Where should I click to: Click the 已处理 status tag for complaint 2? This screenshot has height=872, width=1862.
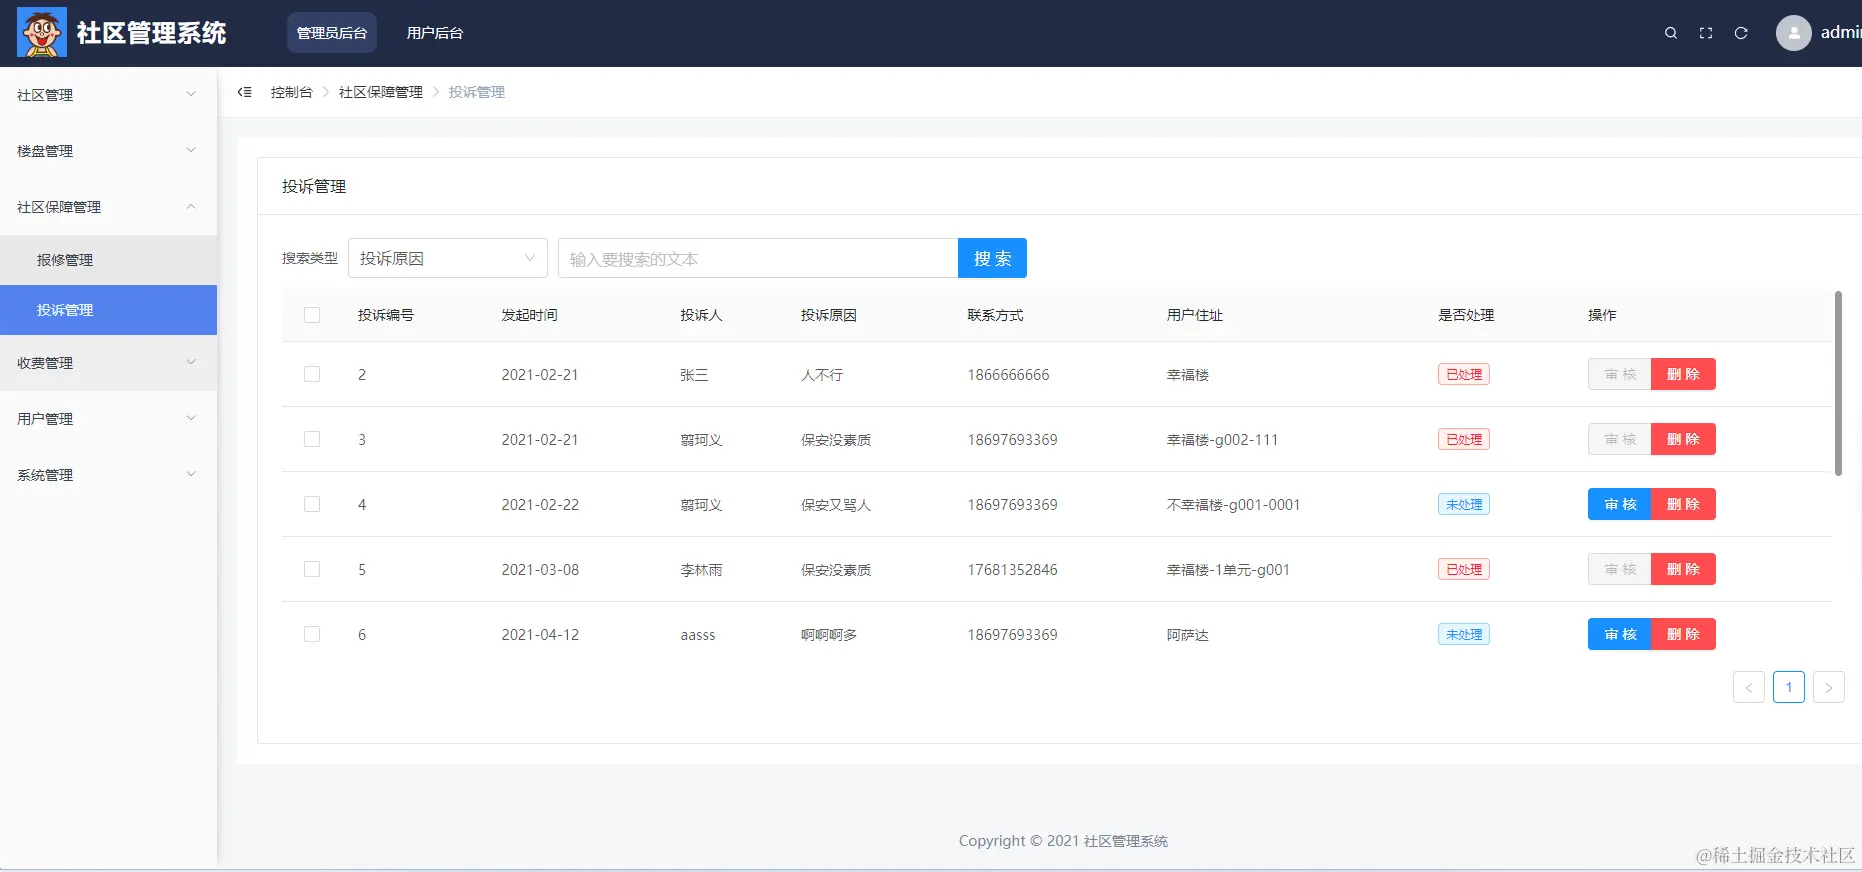click(1464, 374)
